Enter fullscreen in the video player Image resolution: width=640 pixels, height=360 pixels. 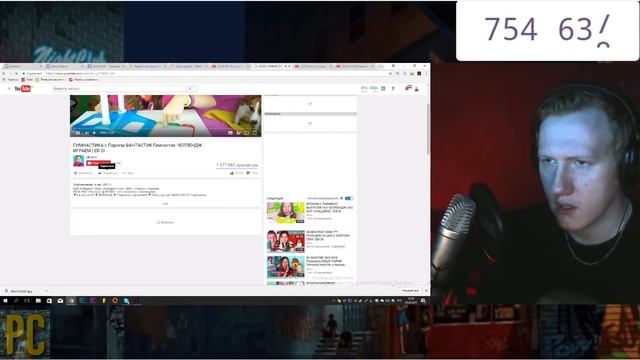click(254, 133)
